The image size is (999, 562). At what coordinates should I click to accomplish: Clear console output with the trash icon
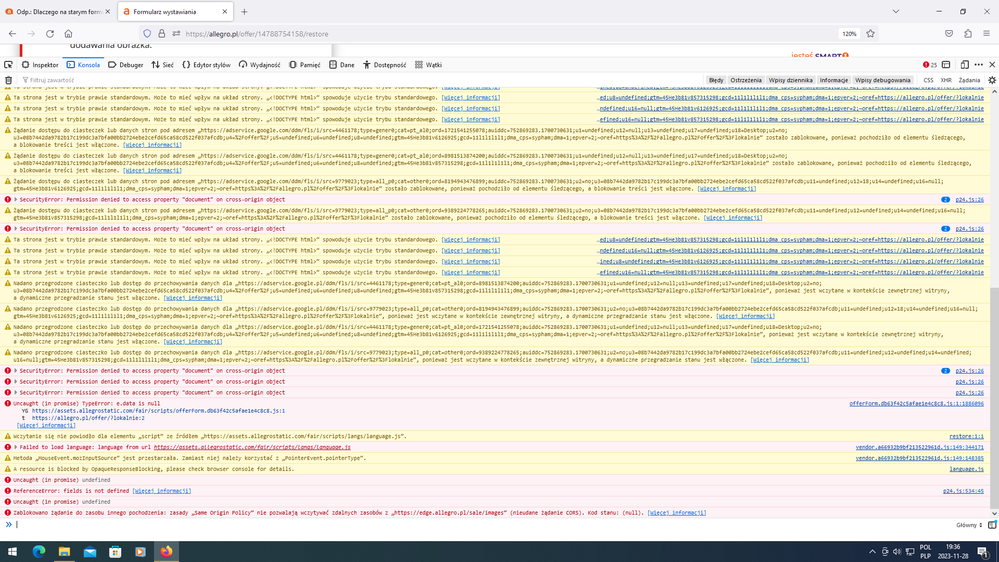(x=8, y=80)
